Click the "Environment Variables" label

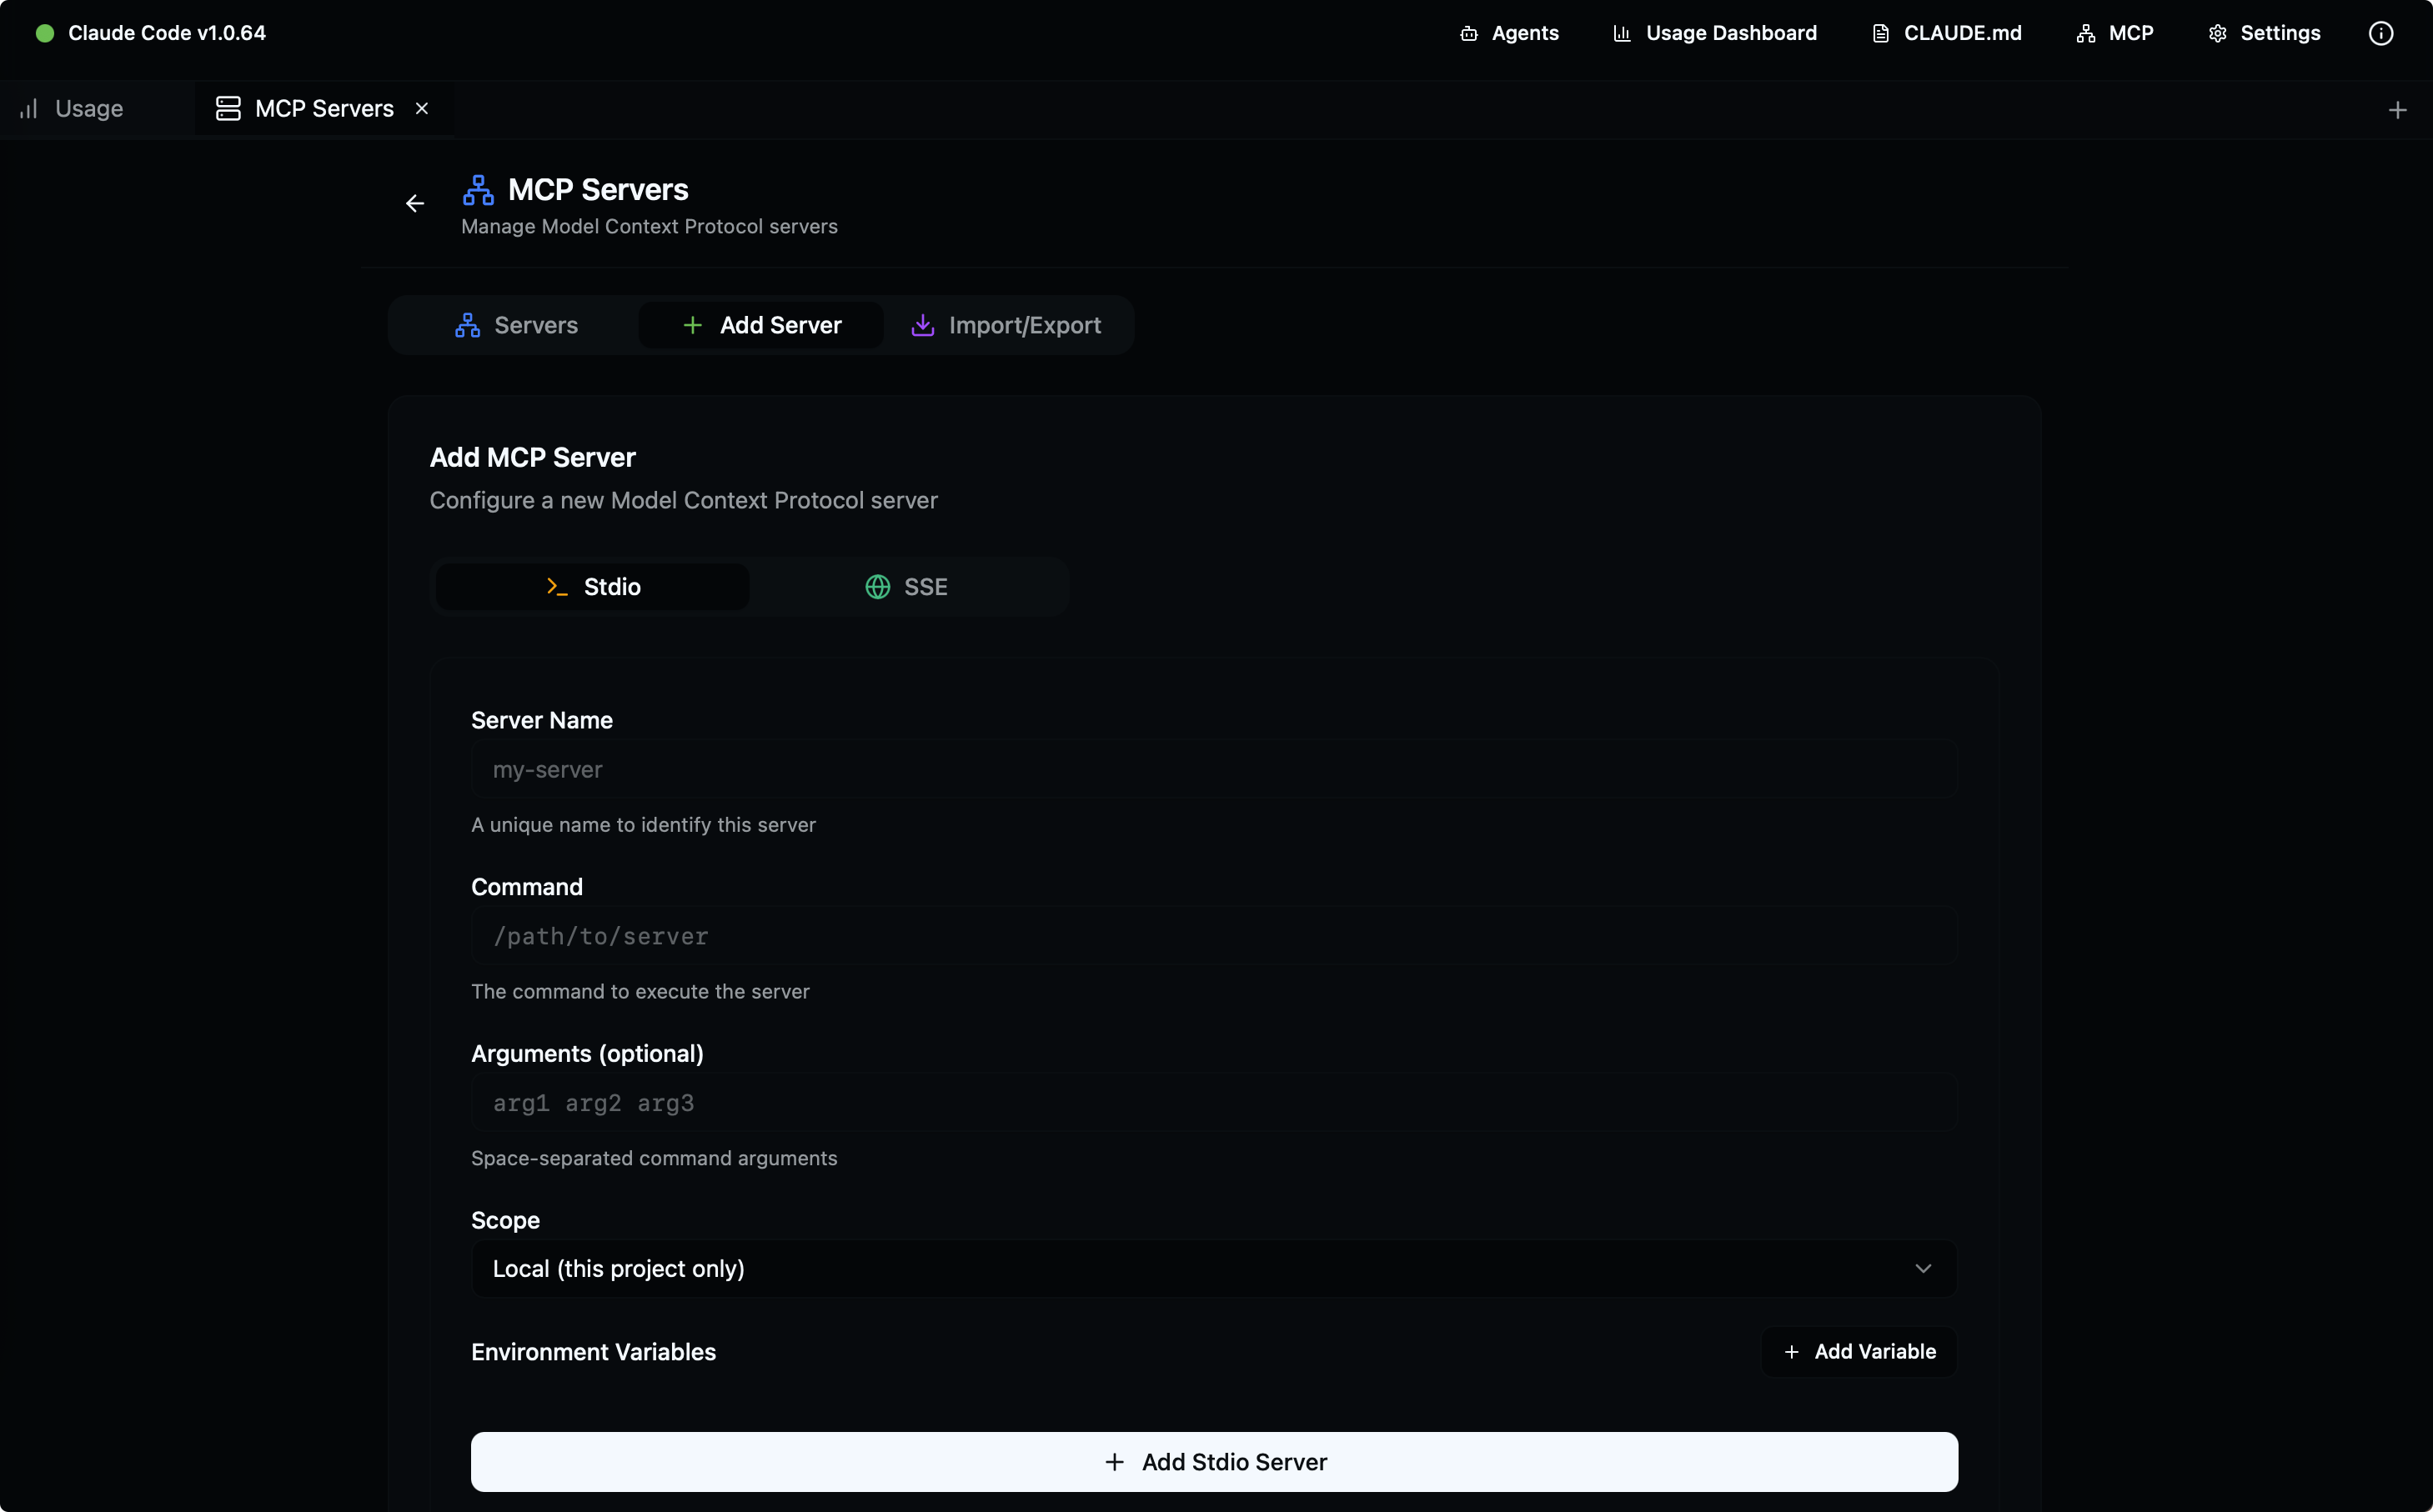(593, 1352)
